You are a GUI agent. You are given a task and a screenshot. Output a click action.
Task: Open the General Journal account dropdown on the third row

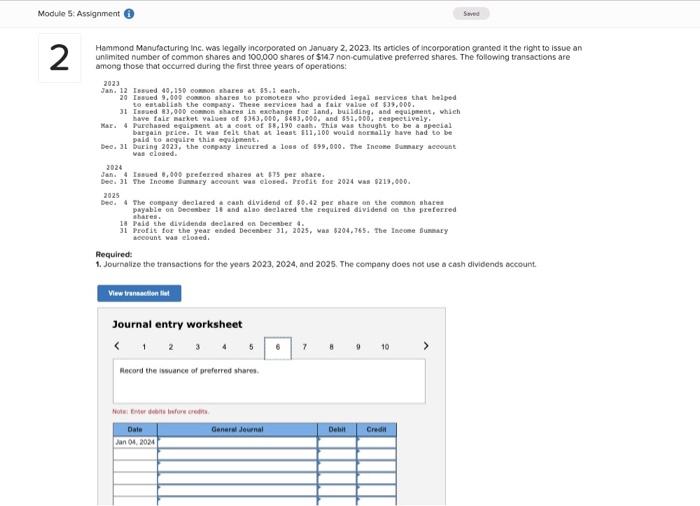click(x=238, y=466)
